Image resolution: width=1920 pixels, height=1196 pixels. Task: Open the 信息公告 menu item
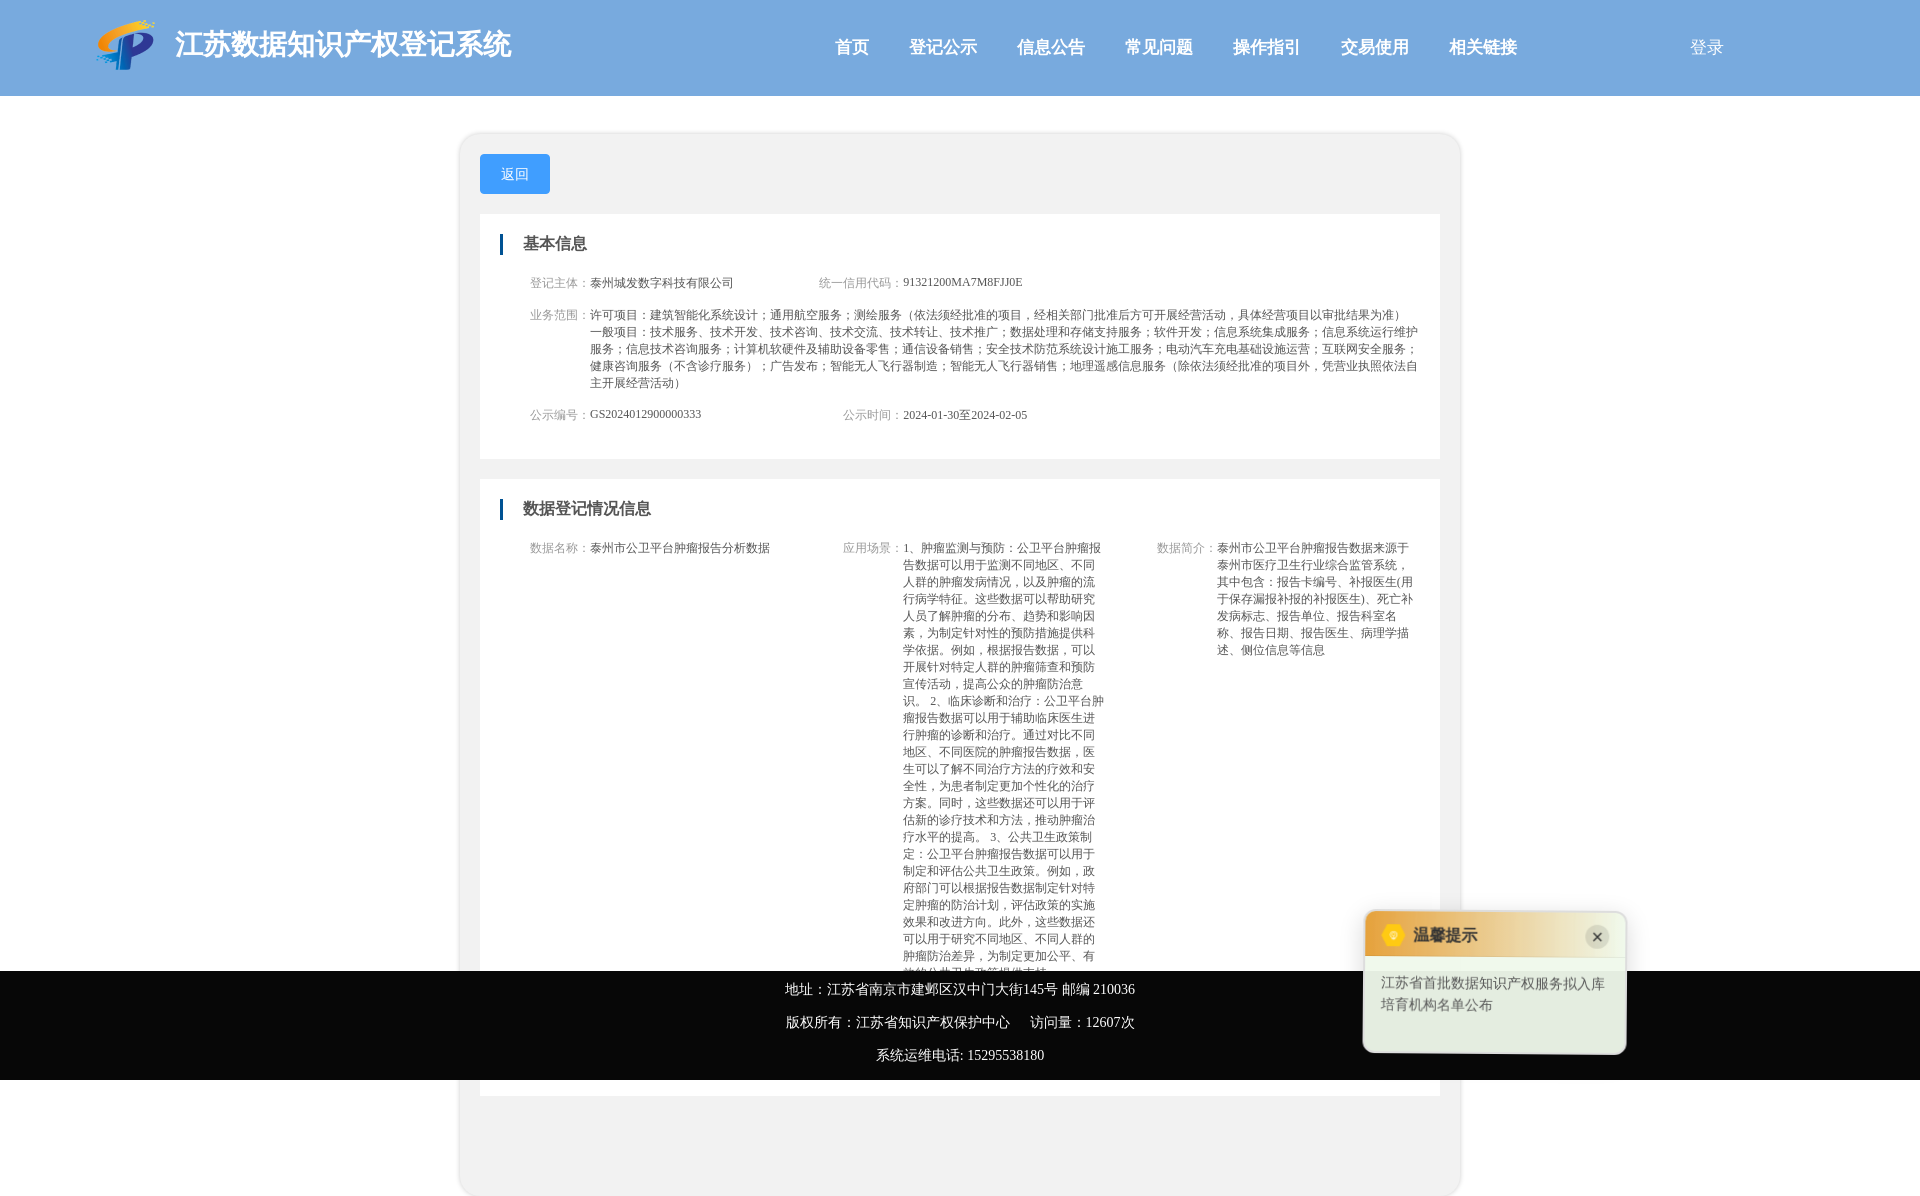[1051, 47]
